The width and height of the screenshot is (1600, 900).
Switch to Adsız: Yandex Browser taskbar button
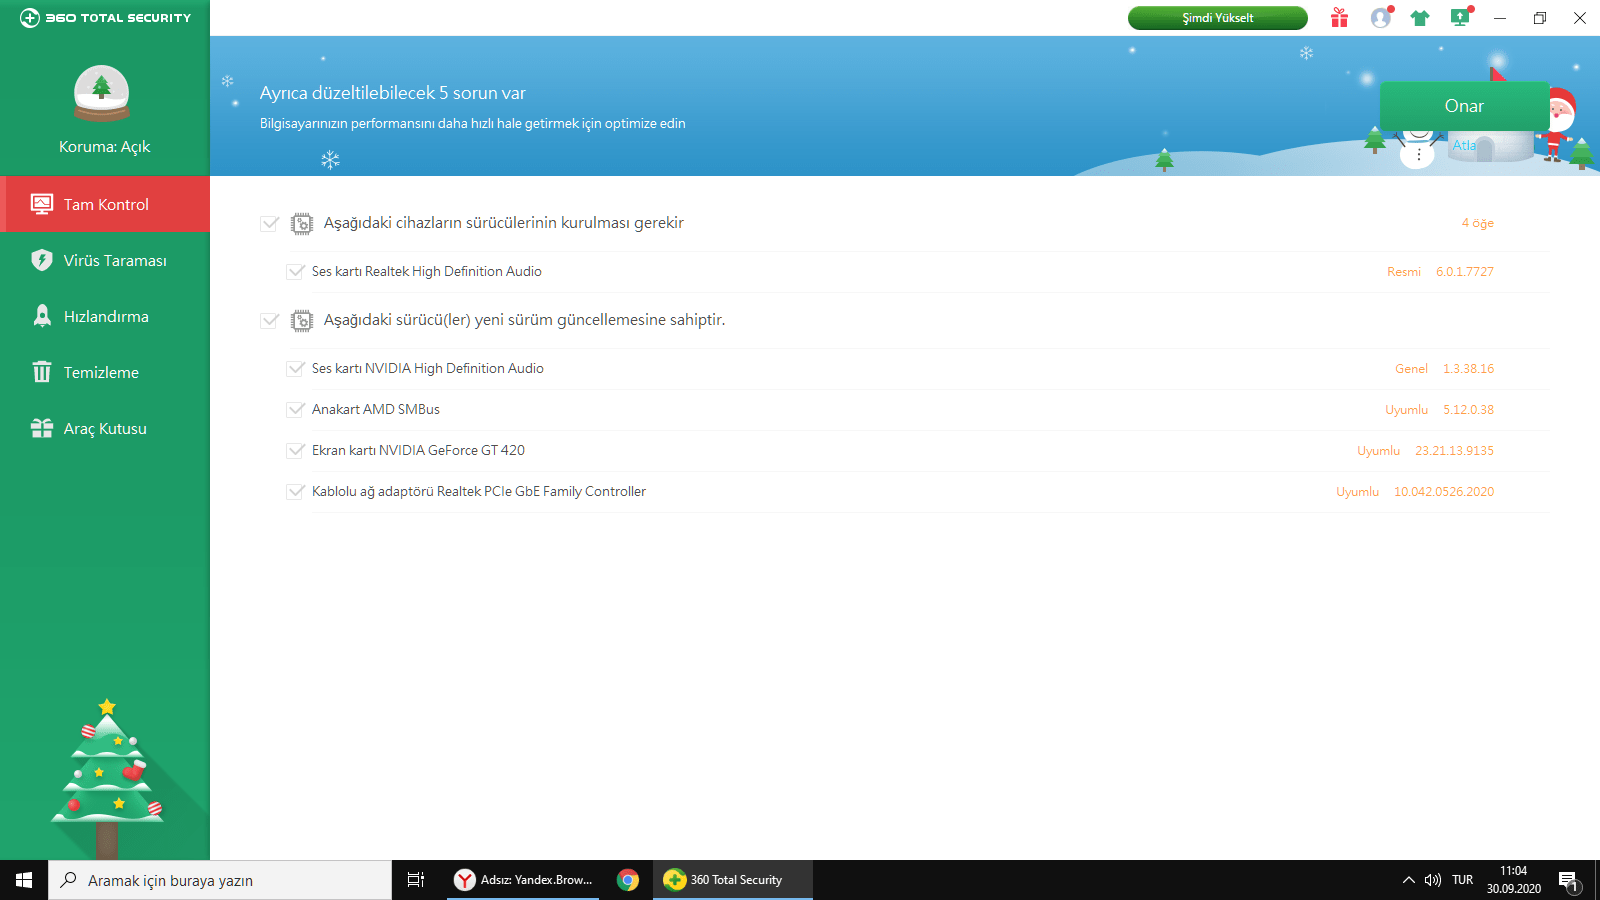pos(523,880)
